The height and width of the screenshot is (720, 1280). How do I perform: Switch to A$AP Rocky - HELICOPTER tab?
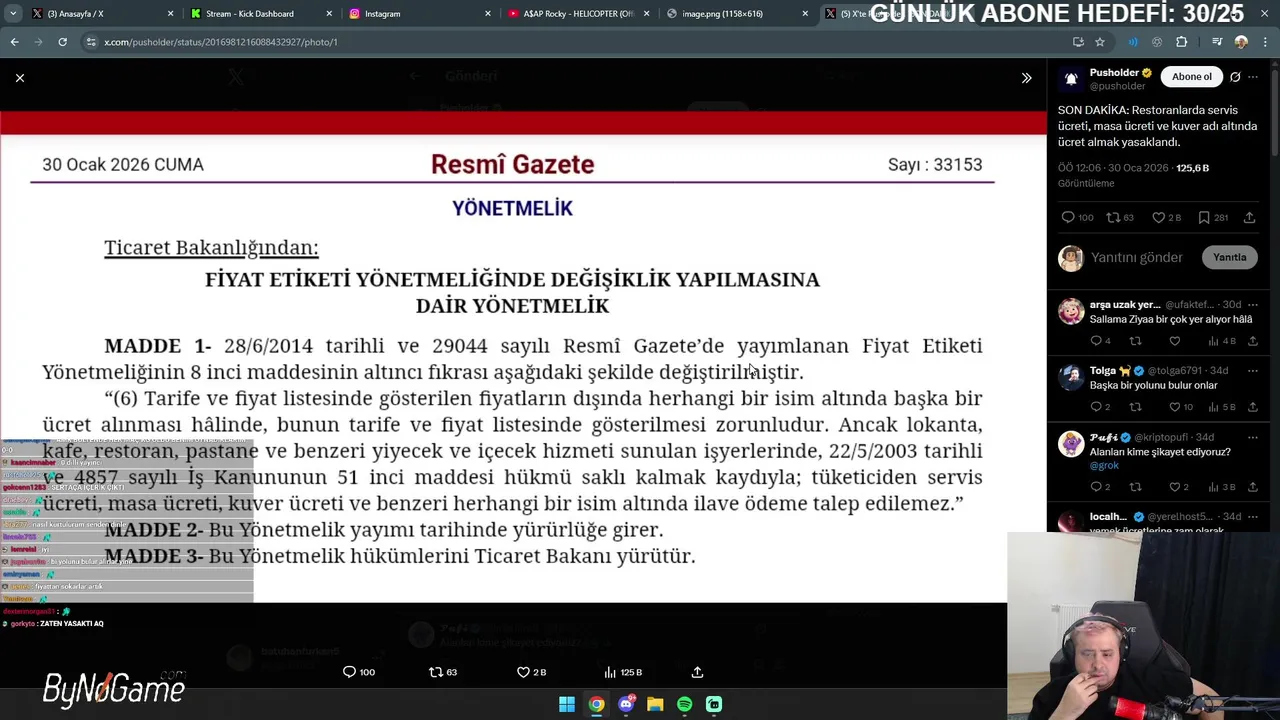tap(580, 14)
